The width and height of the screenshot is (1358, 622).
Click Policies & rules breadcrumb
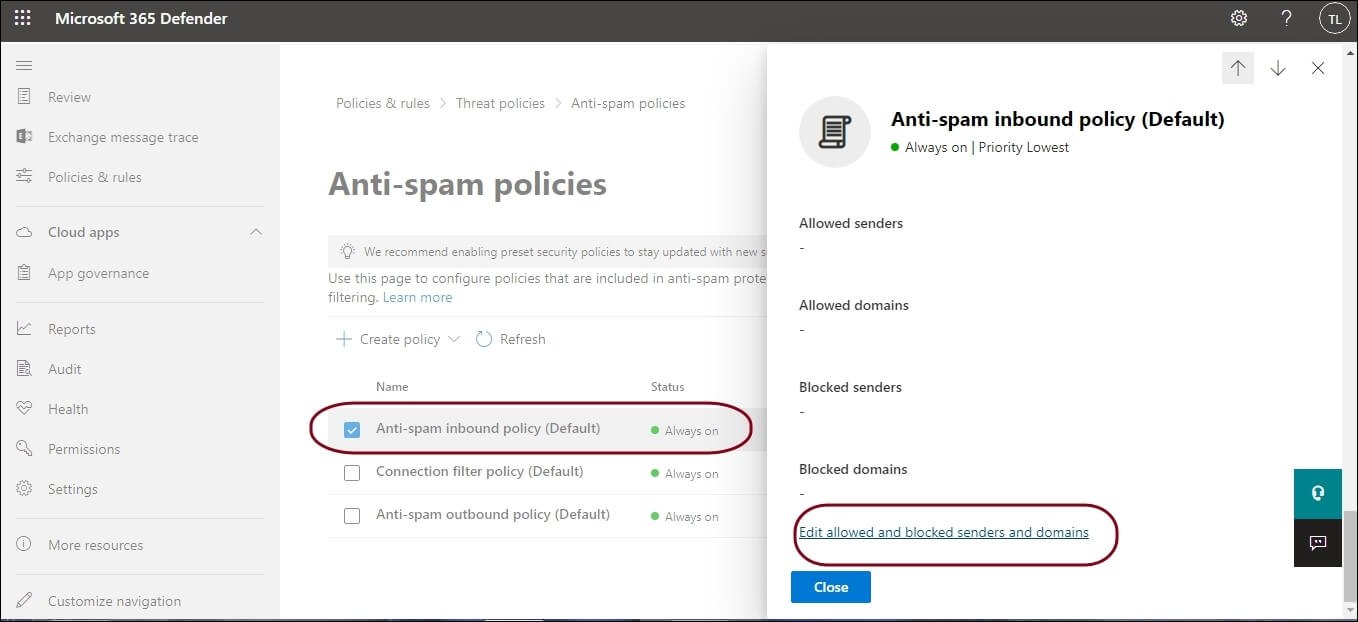(383, 103)
